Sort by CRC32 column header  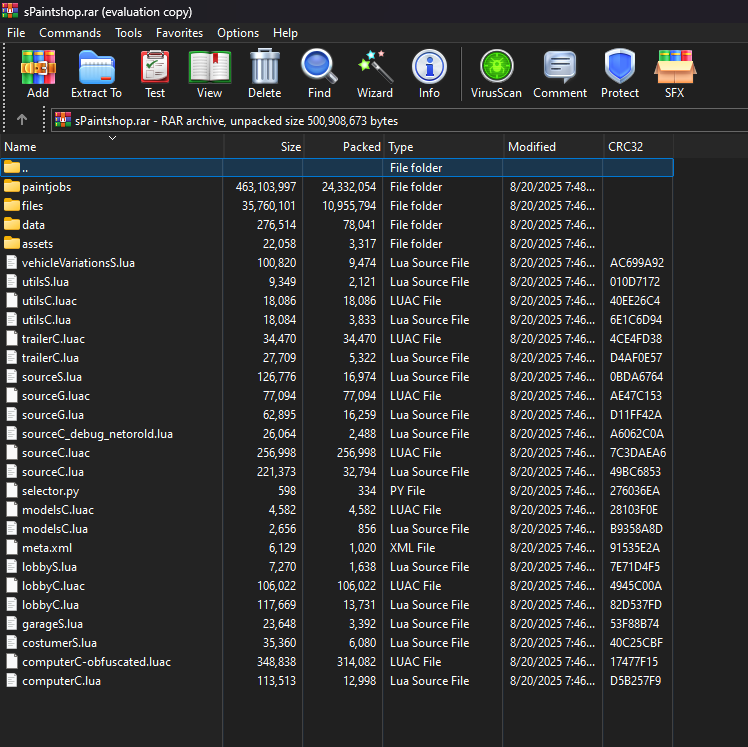638,147
